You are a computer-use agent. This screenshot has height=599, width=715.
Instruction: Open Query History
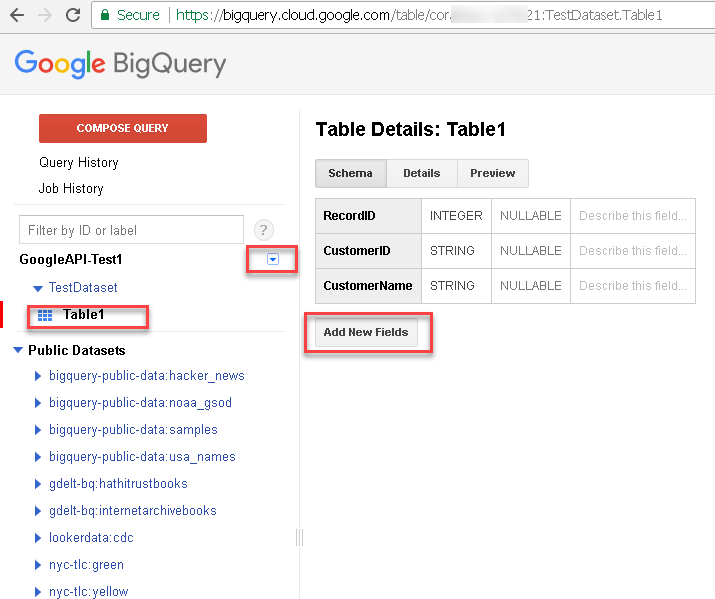coord(79,162)
